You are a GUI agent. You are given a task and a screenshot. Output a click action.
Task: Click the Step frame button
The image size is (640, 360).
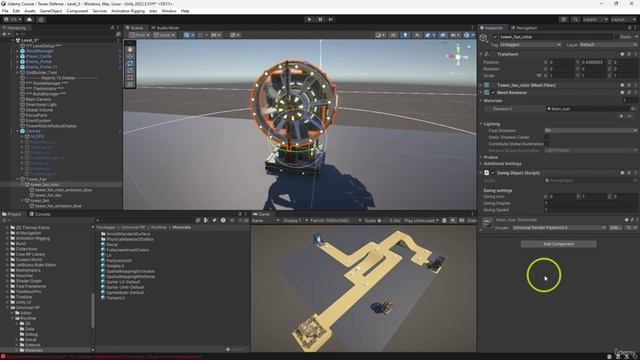coord(331,19)
